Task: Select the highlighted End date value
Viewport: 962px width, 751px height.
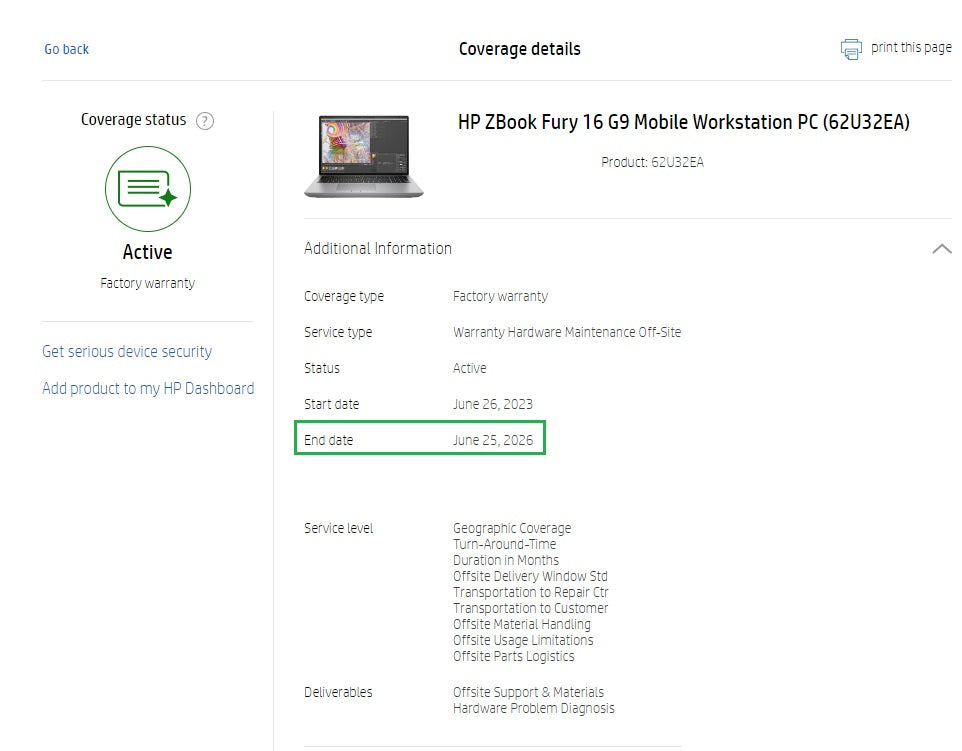Action: pyautogui.click(x=494, y=439)
